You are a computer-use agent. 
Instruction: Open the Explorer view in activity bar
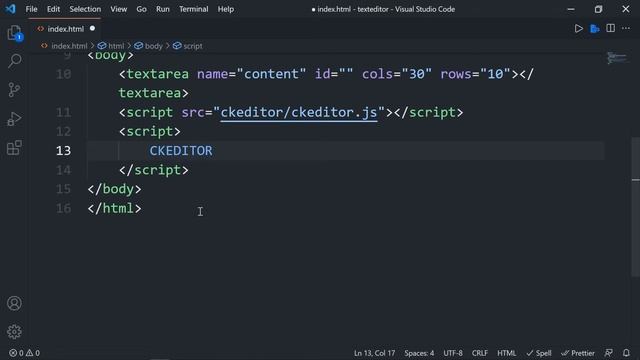(x=15, y=33)
